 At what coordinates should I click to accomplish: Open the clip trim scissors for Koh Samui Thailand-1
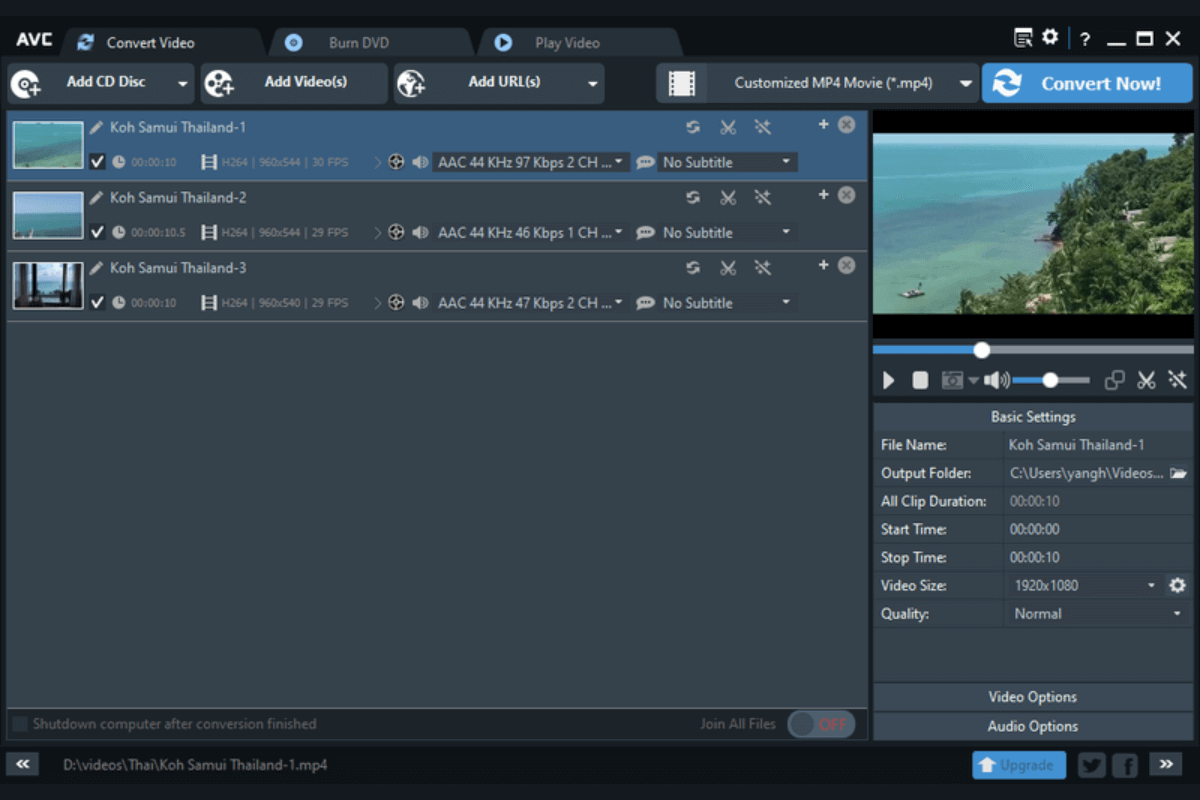tap(728, 127)
